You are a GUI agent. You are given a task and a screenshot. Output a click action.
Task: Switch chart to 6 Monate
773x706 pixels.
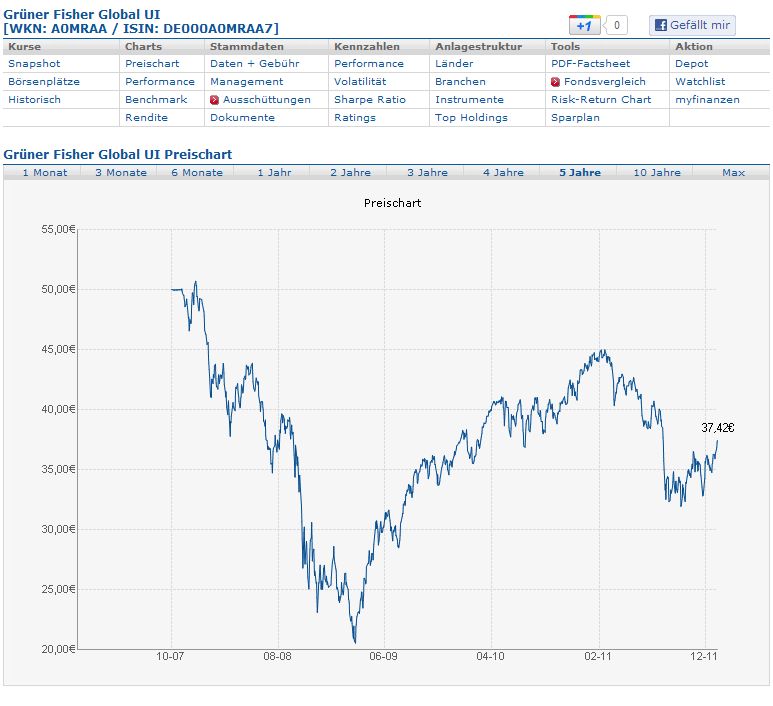[x=197, y=173]
